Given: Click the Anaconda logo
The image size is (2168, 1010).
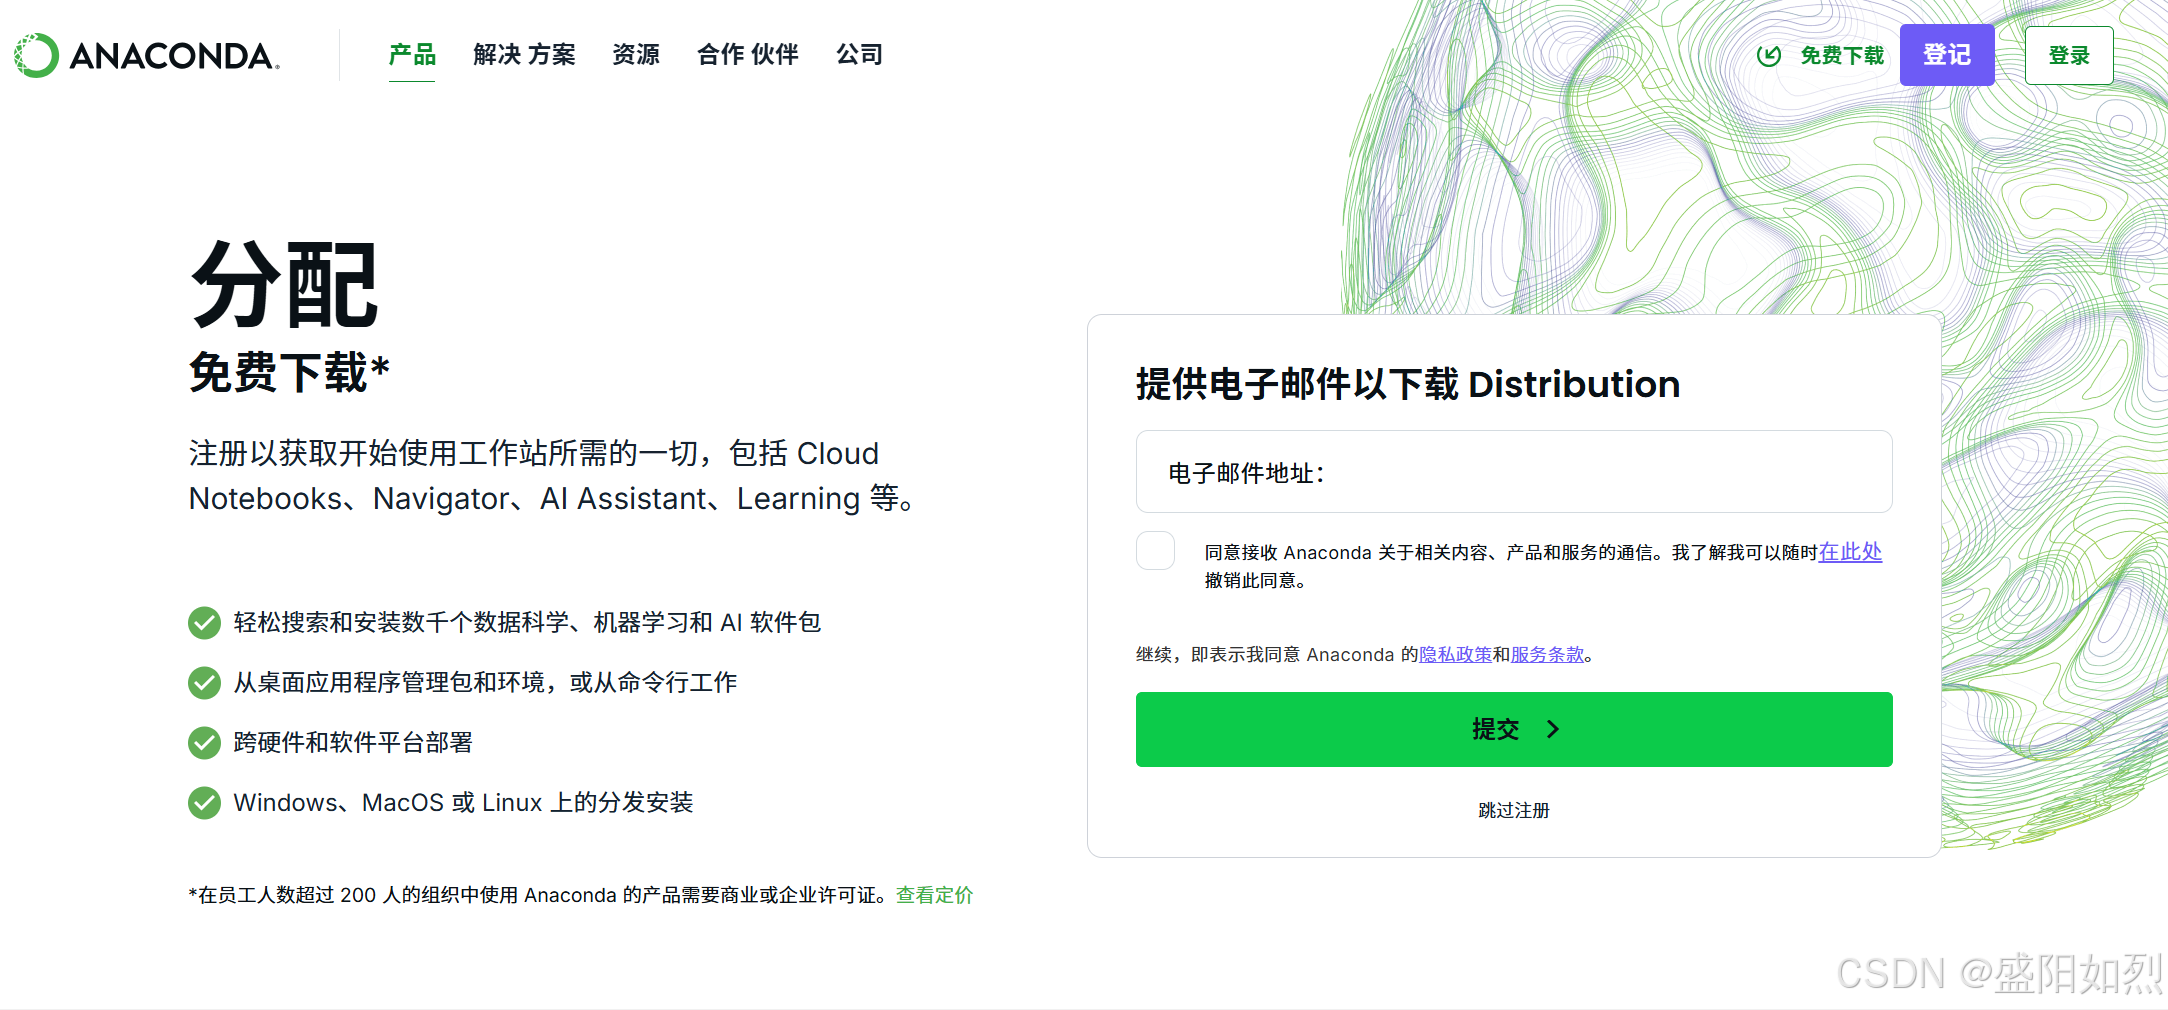Looking at the screenshot, I should (x=147, y=56).
